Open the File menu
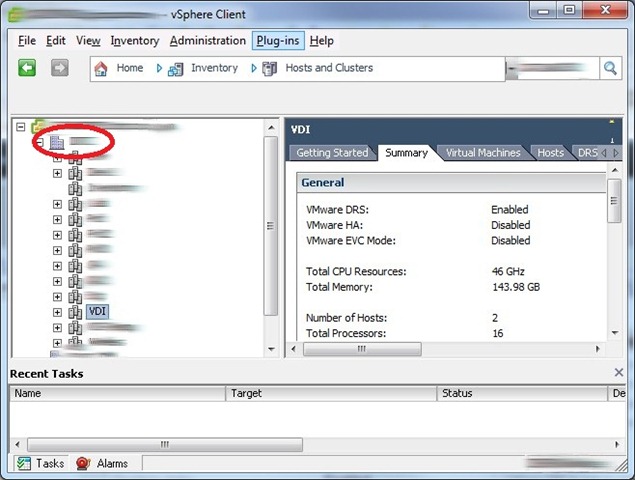635x480 pixels. [27, 41]
